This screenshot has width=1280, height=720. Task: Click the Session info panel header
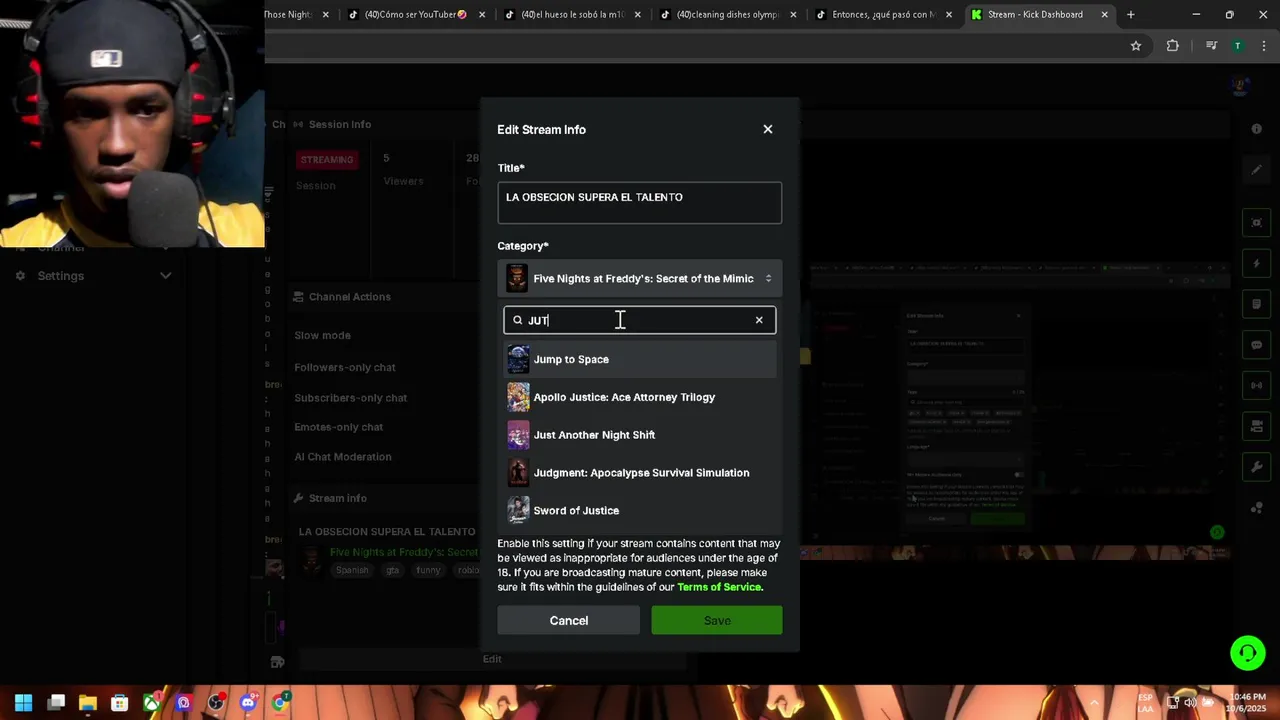point(340,124)
